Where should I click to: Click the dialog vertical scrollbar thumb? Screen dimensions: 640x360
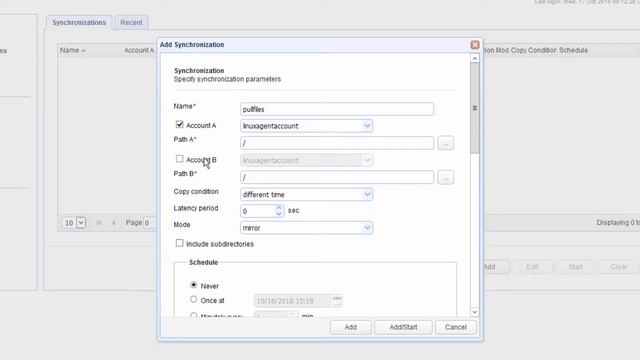[x=474, y=108]
